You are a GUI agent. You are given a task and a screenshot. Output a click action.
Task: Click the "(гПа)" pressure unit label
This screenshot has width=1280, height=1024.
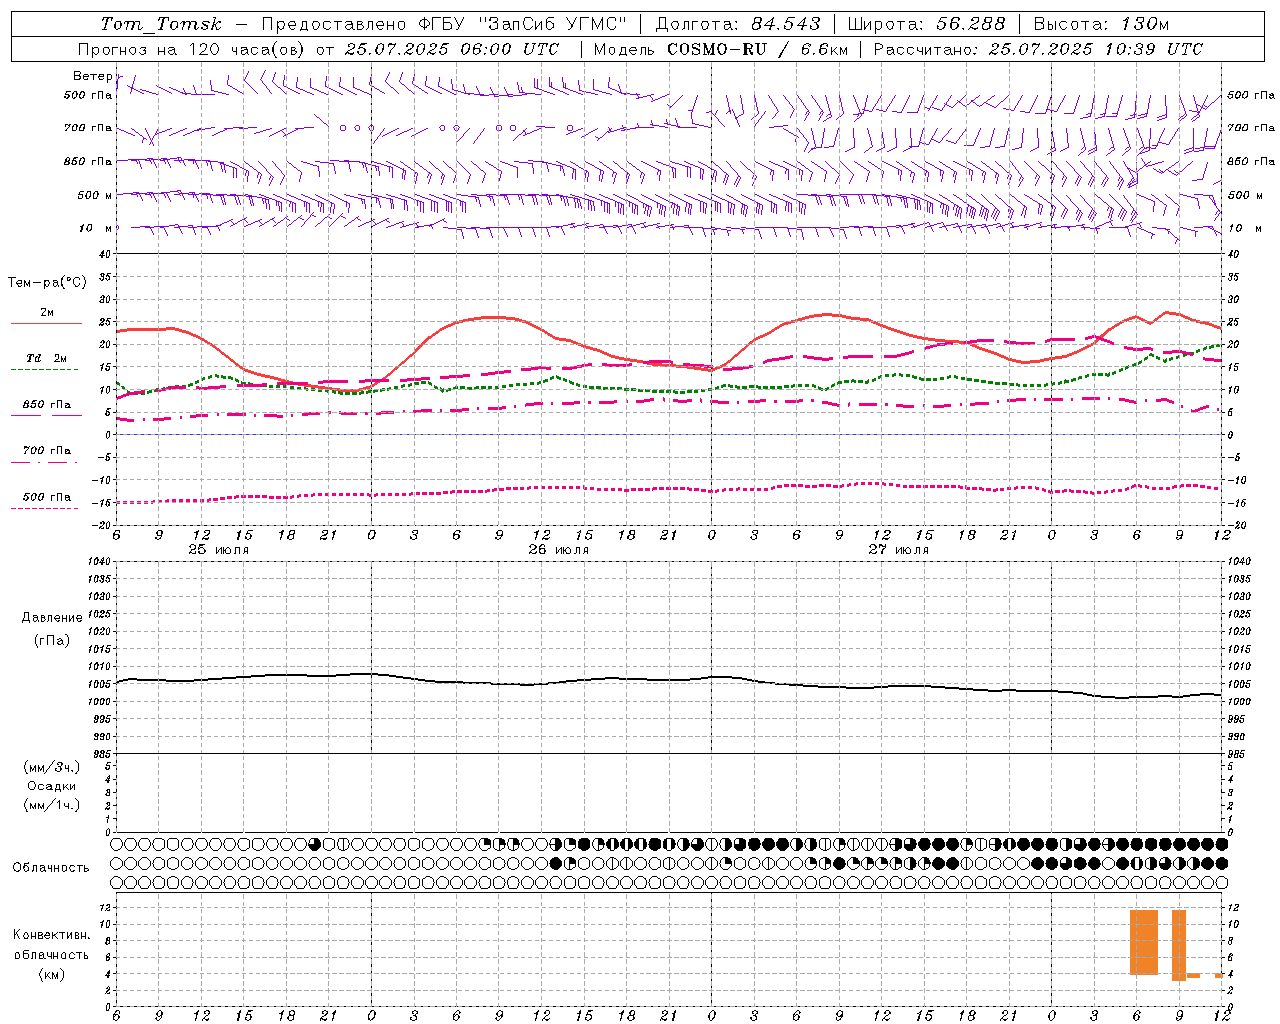coord(52,640)
